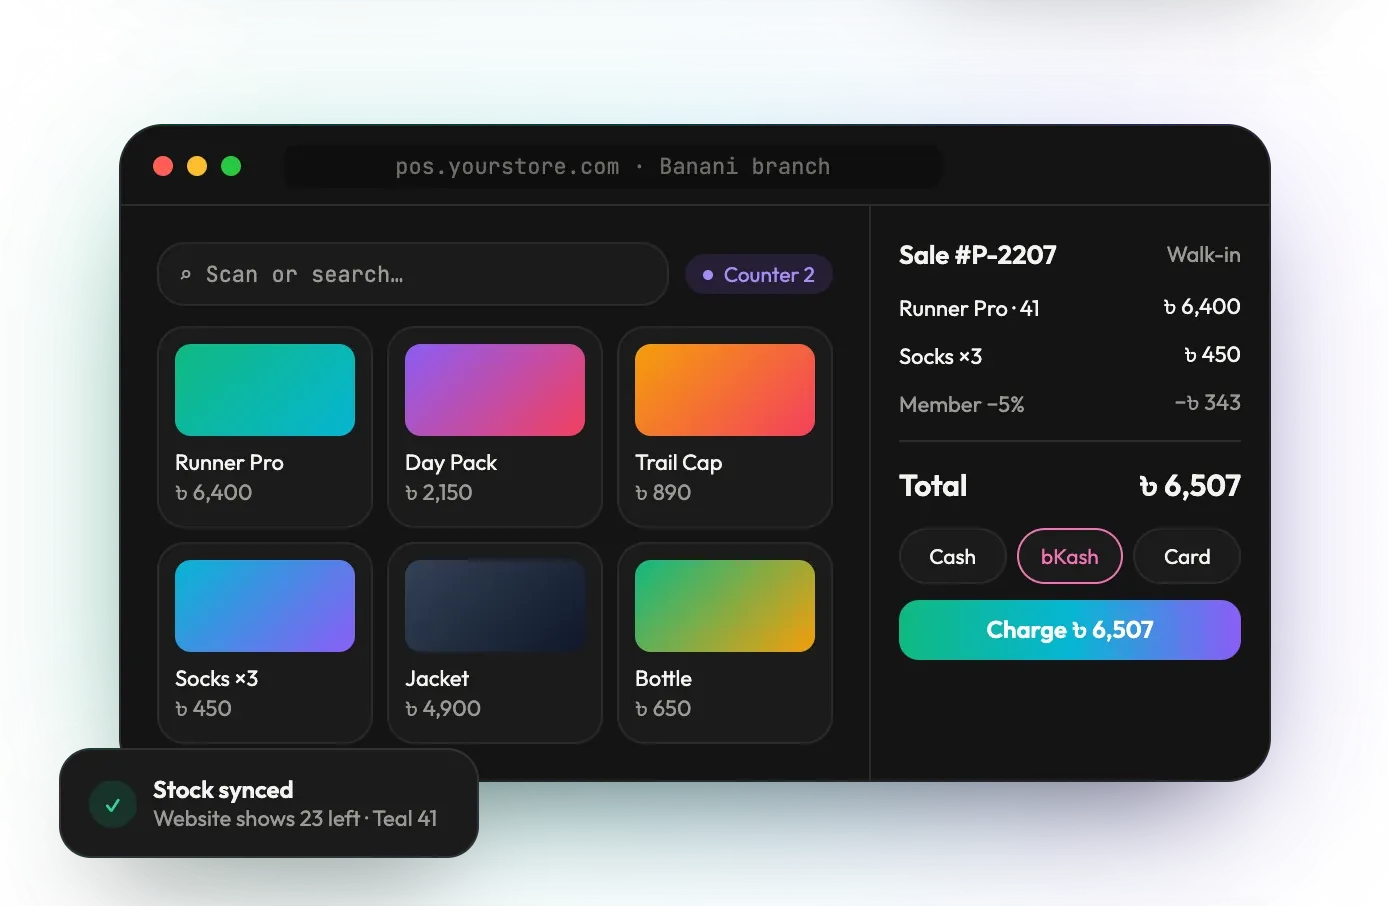Click the green checkmark icon in Stock synced toast
The height and width of the screenshot is (906, 1388).
point(113,804)
